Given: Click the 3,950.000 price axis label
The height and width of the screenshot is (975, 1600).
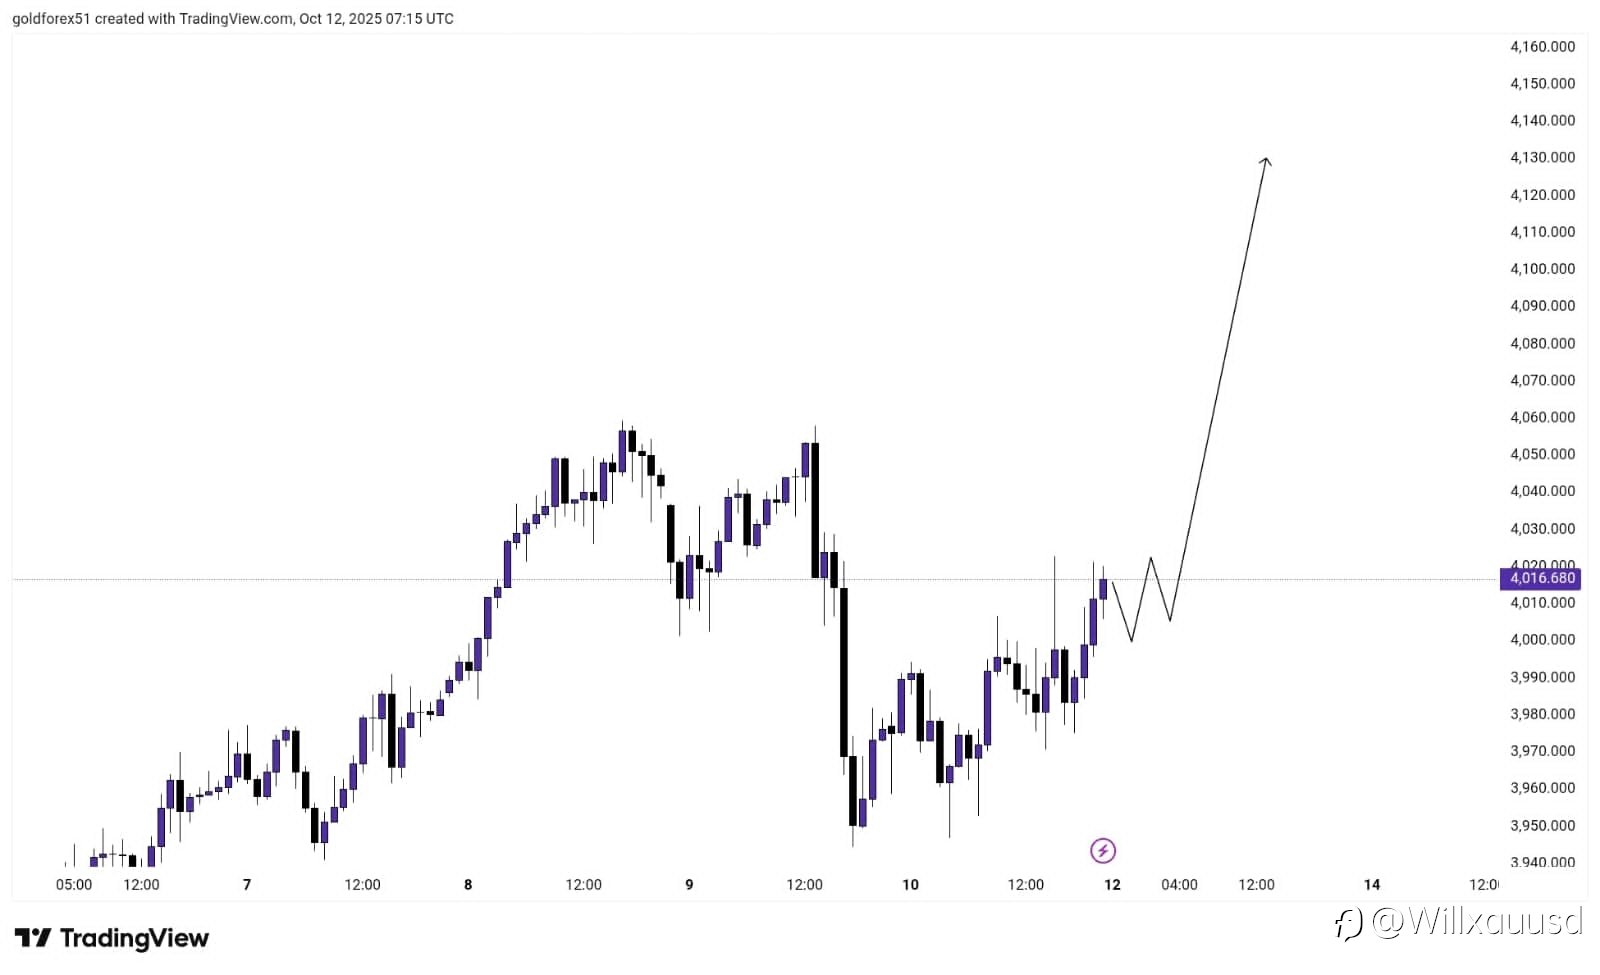Looking at the screenshot, I should [1542, 825].
